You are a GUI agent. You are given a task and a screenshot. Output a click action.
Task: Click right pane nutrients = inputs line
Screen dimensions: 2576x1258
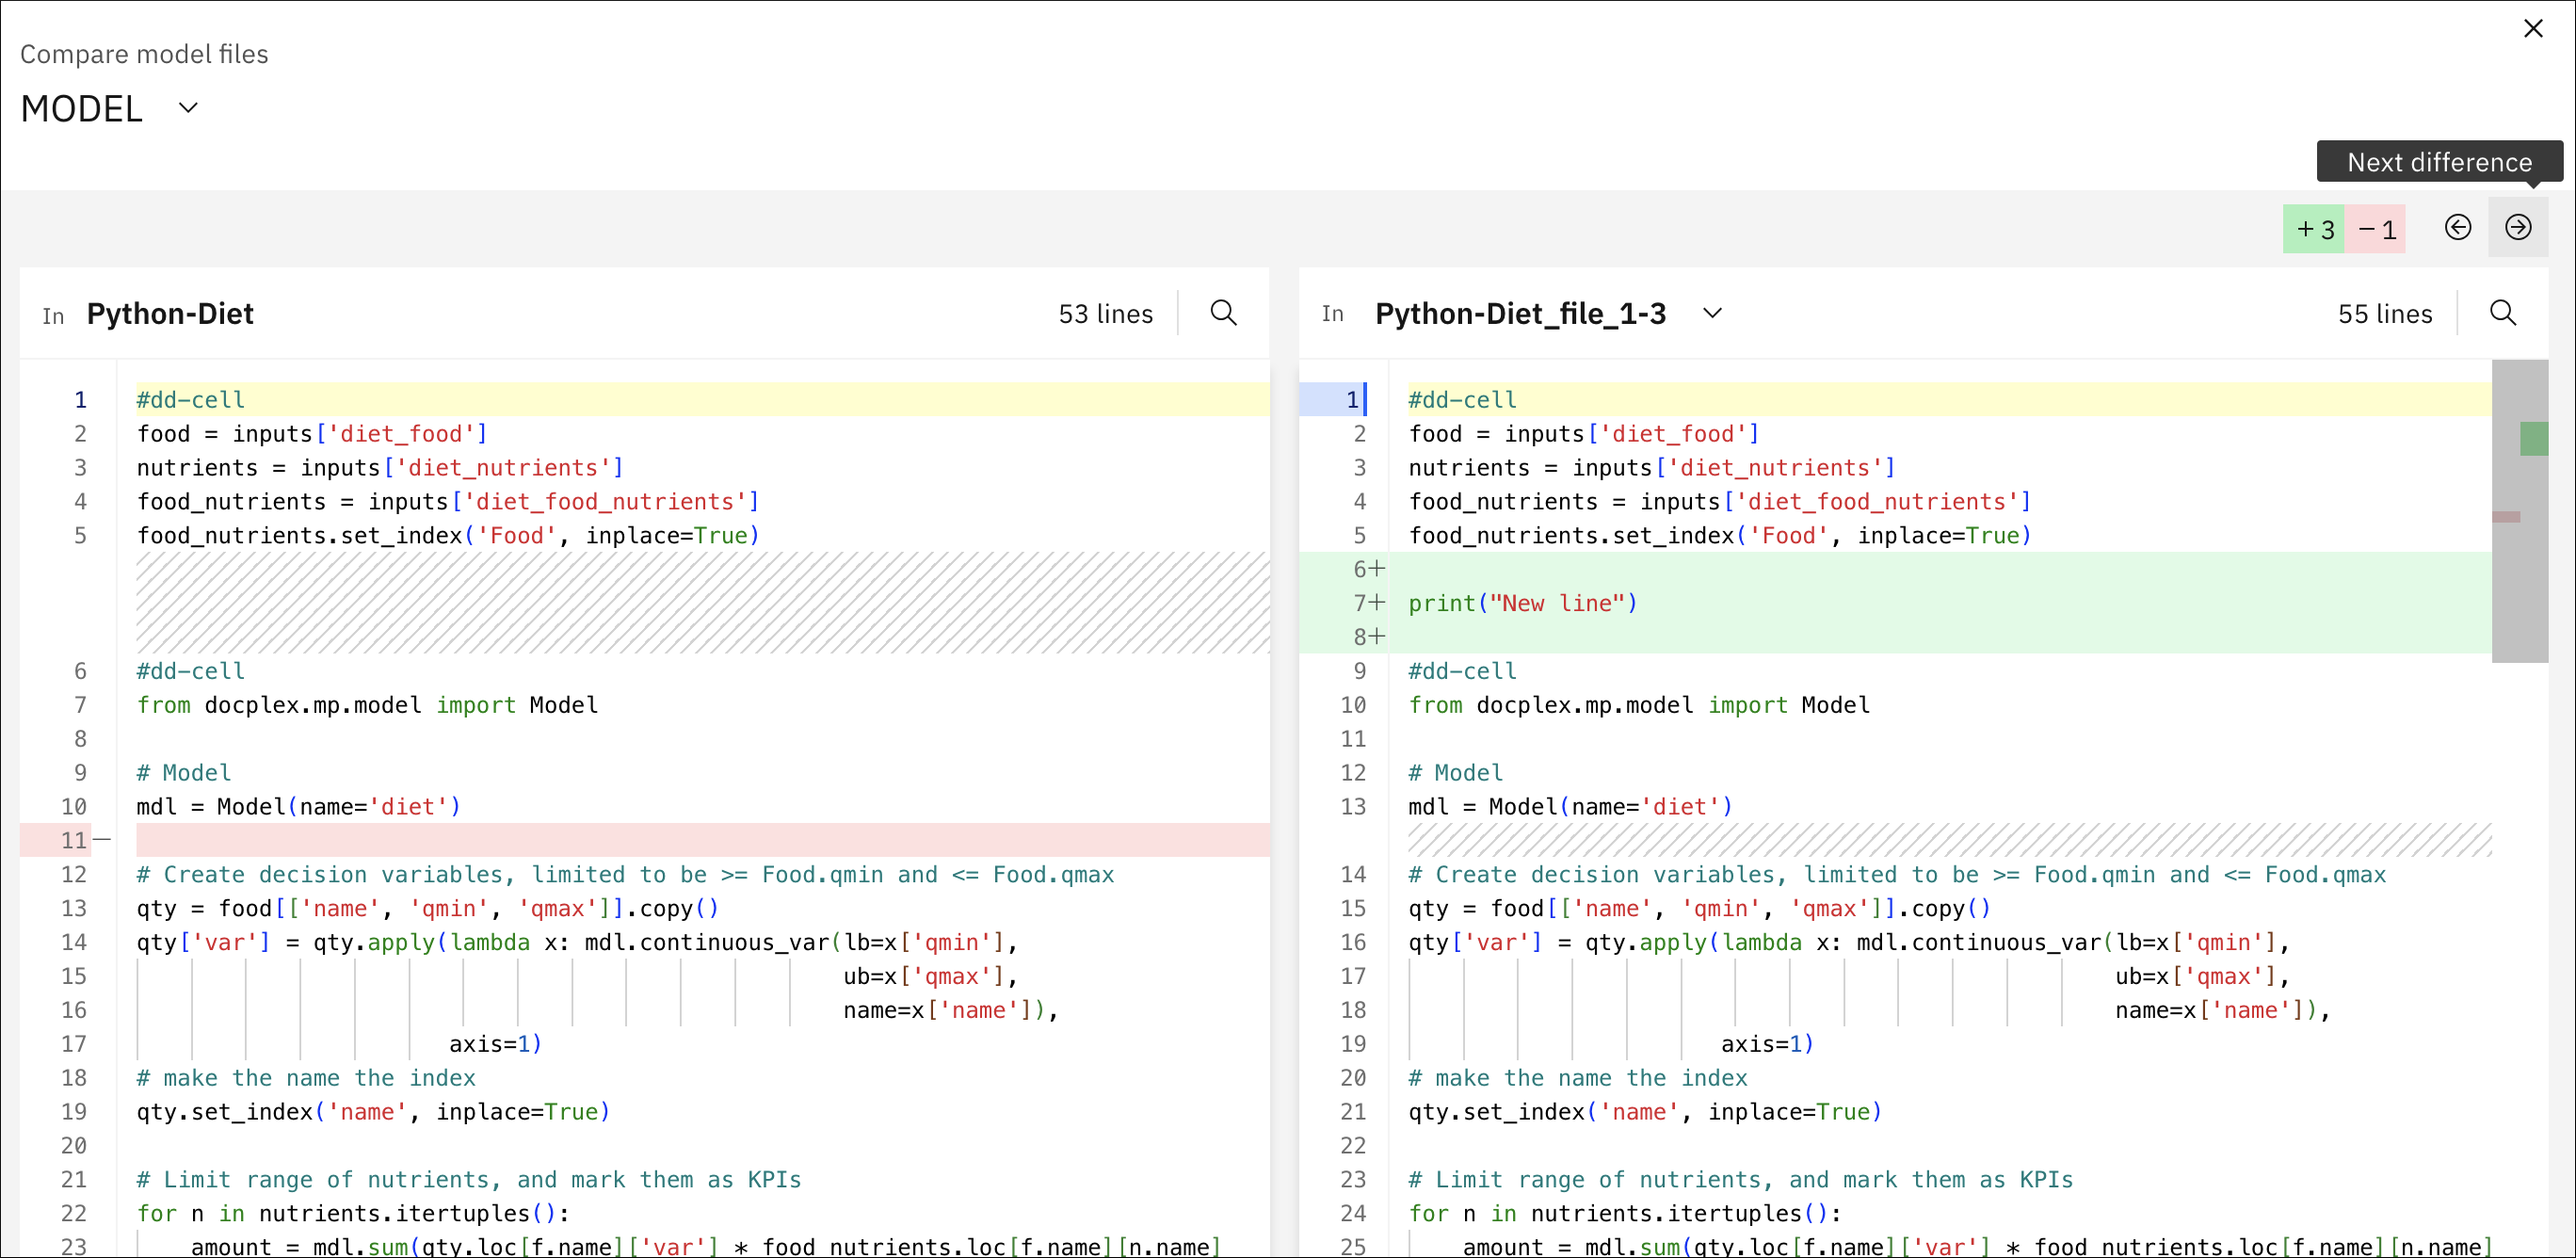click(x=1652, y=468)
